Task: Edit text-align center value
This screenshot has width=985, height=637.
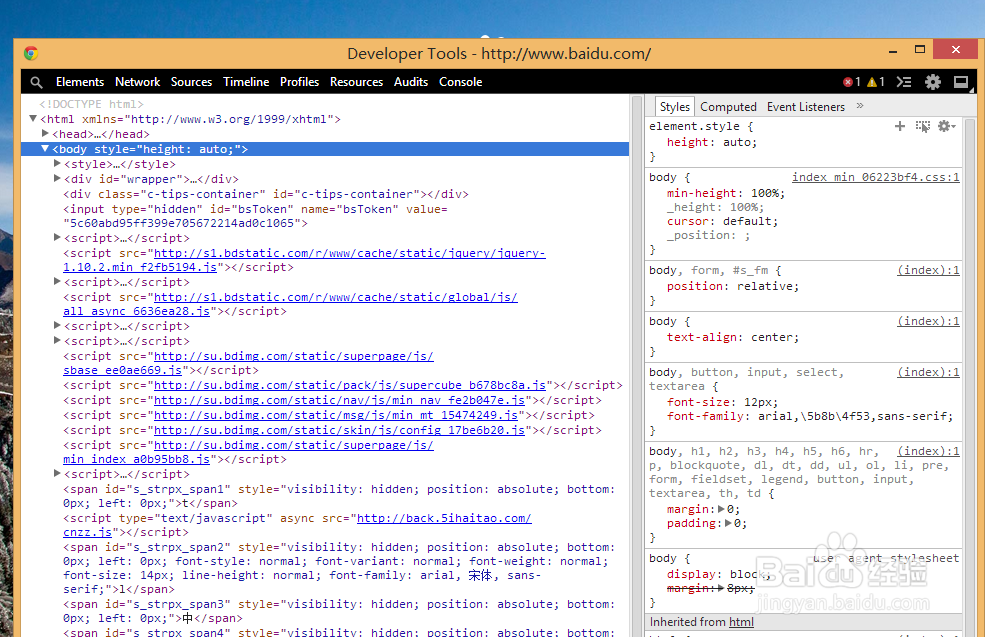Action: point(771,337)
